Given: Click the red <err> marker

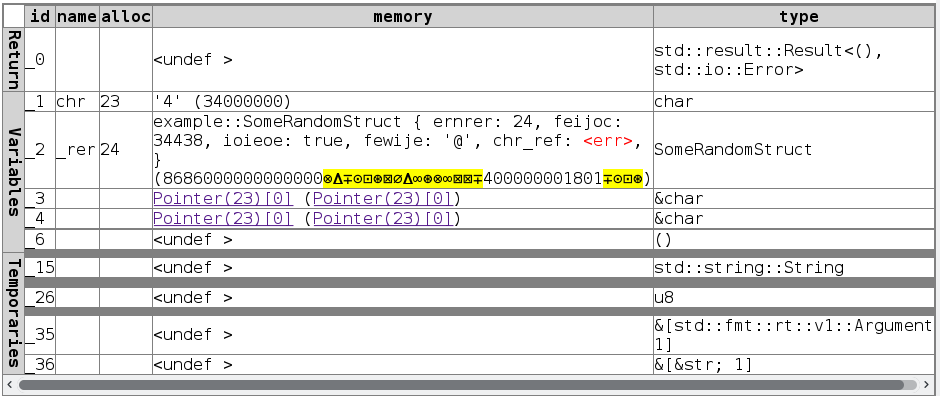Looking at the screenshot, I should pyautogui.click(x=607, y=141).
